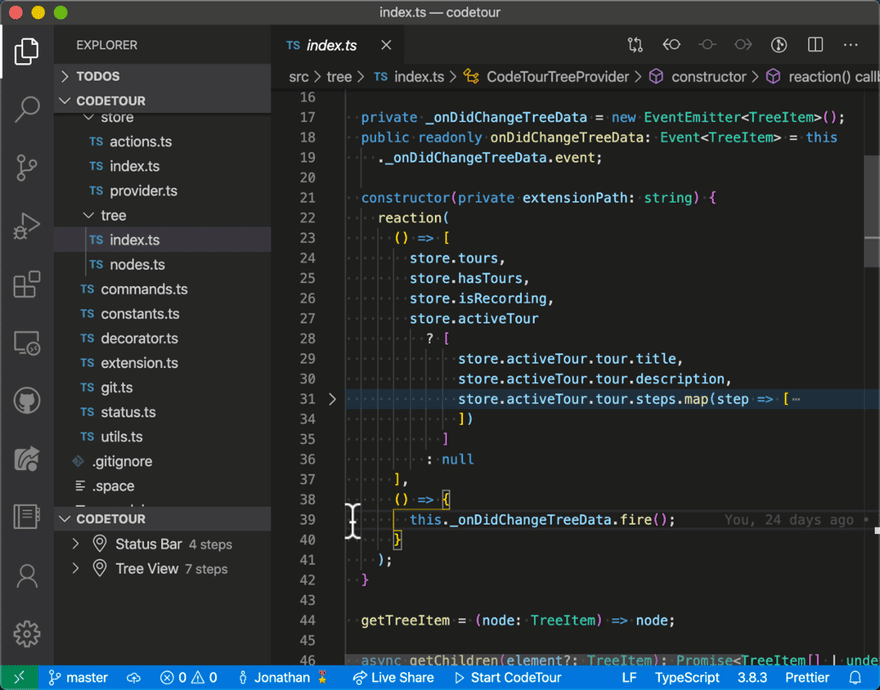
Task: Open utils.ts file
Action: tap(163, 437)
